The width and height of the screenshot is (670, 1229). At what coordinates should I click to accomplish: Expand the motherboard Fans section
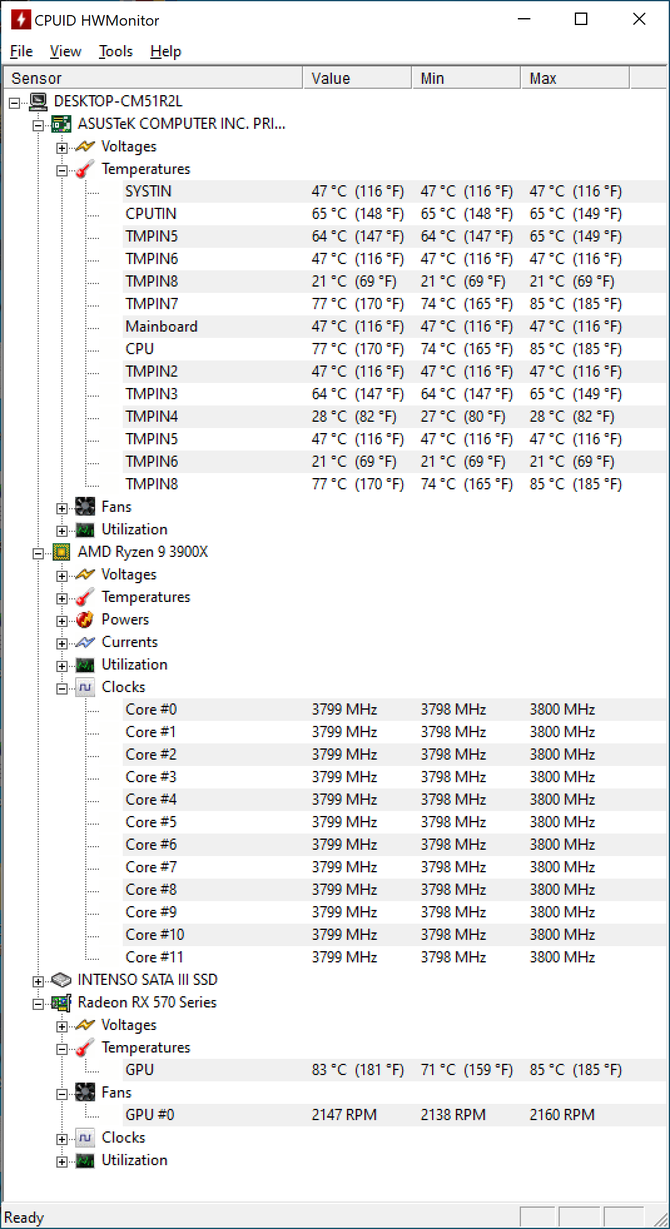(62, 508)
